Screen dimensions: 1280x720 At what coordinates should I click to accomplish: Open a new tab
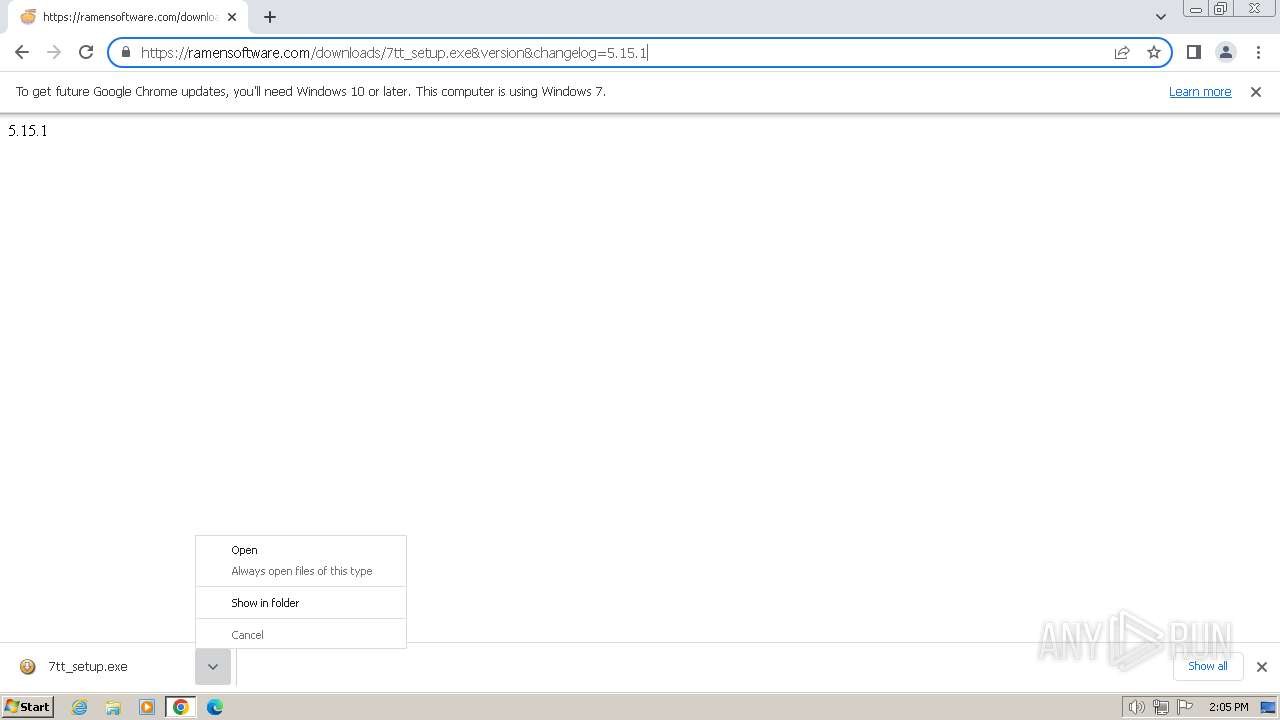pyautogui.click(x=270, y=17)
